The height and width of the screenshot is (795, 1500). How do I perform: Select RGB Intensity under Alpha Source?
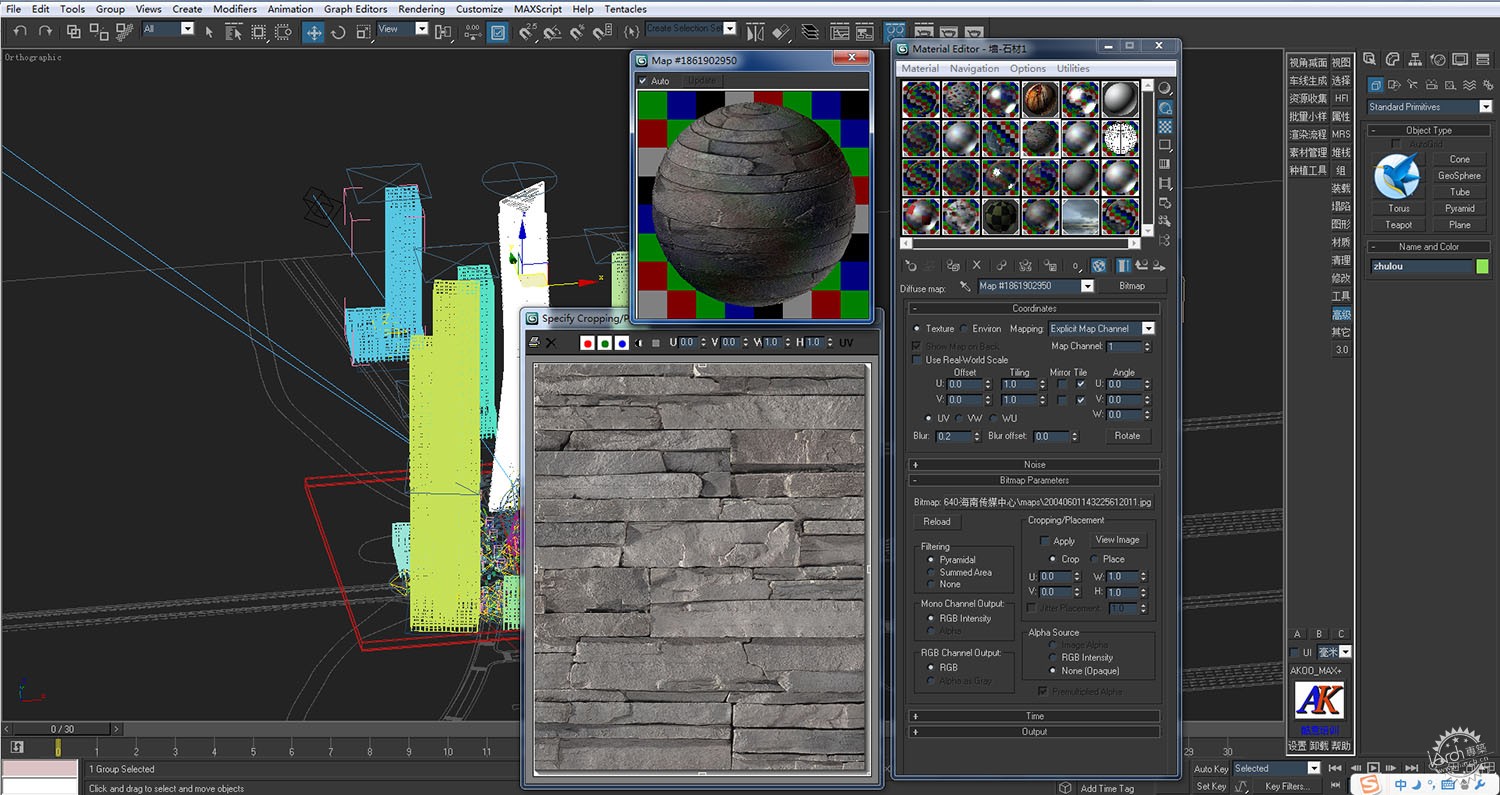pos(1053,657)
